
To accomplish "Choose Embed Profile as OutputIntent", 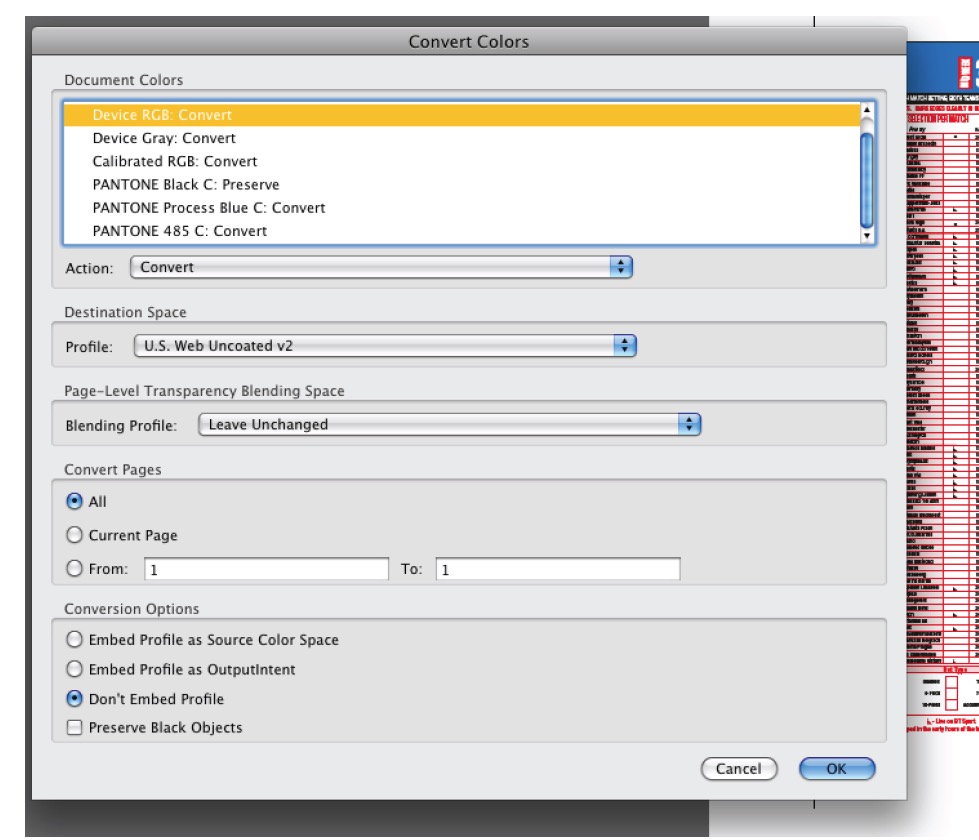I will click(x=74, y=669).
